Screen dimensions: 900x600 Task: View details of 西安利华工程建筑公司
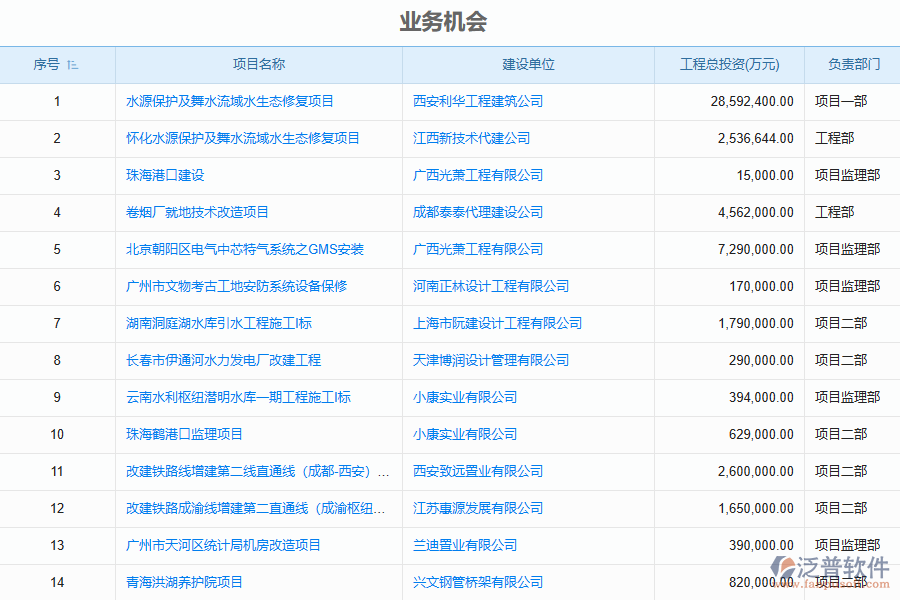(x=481, y=101)
